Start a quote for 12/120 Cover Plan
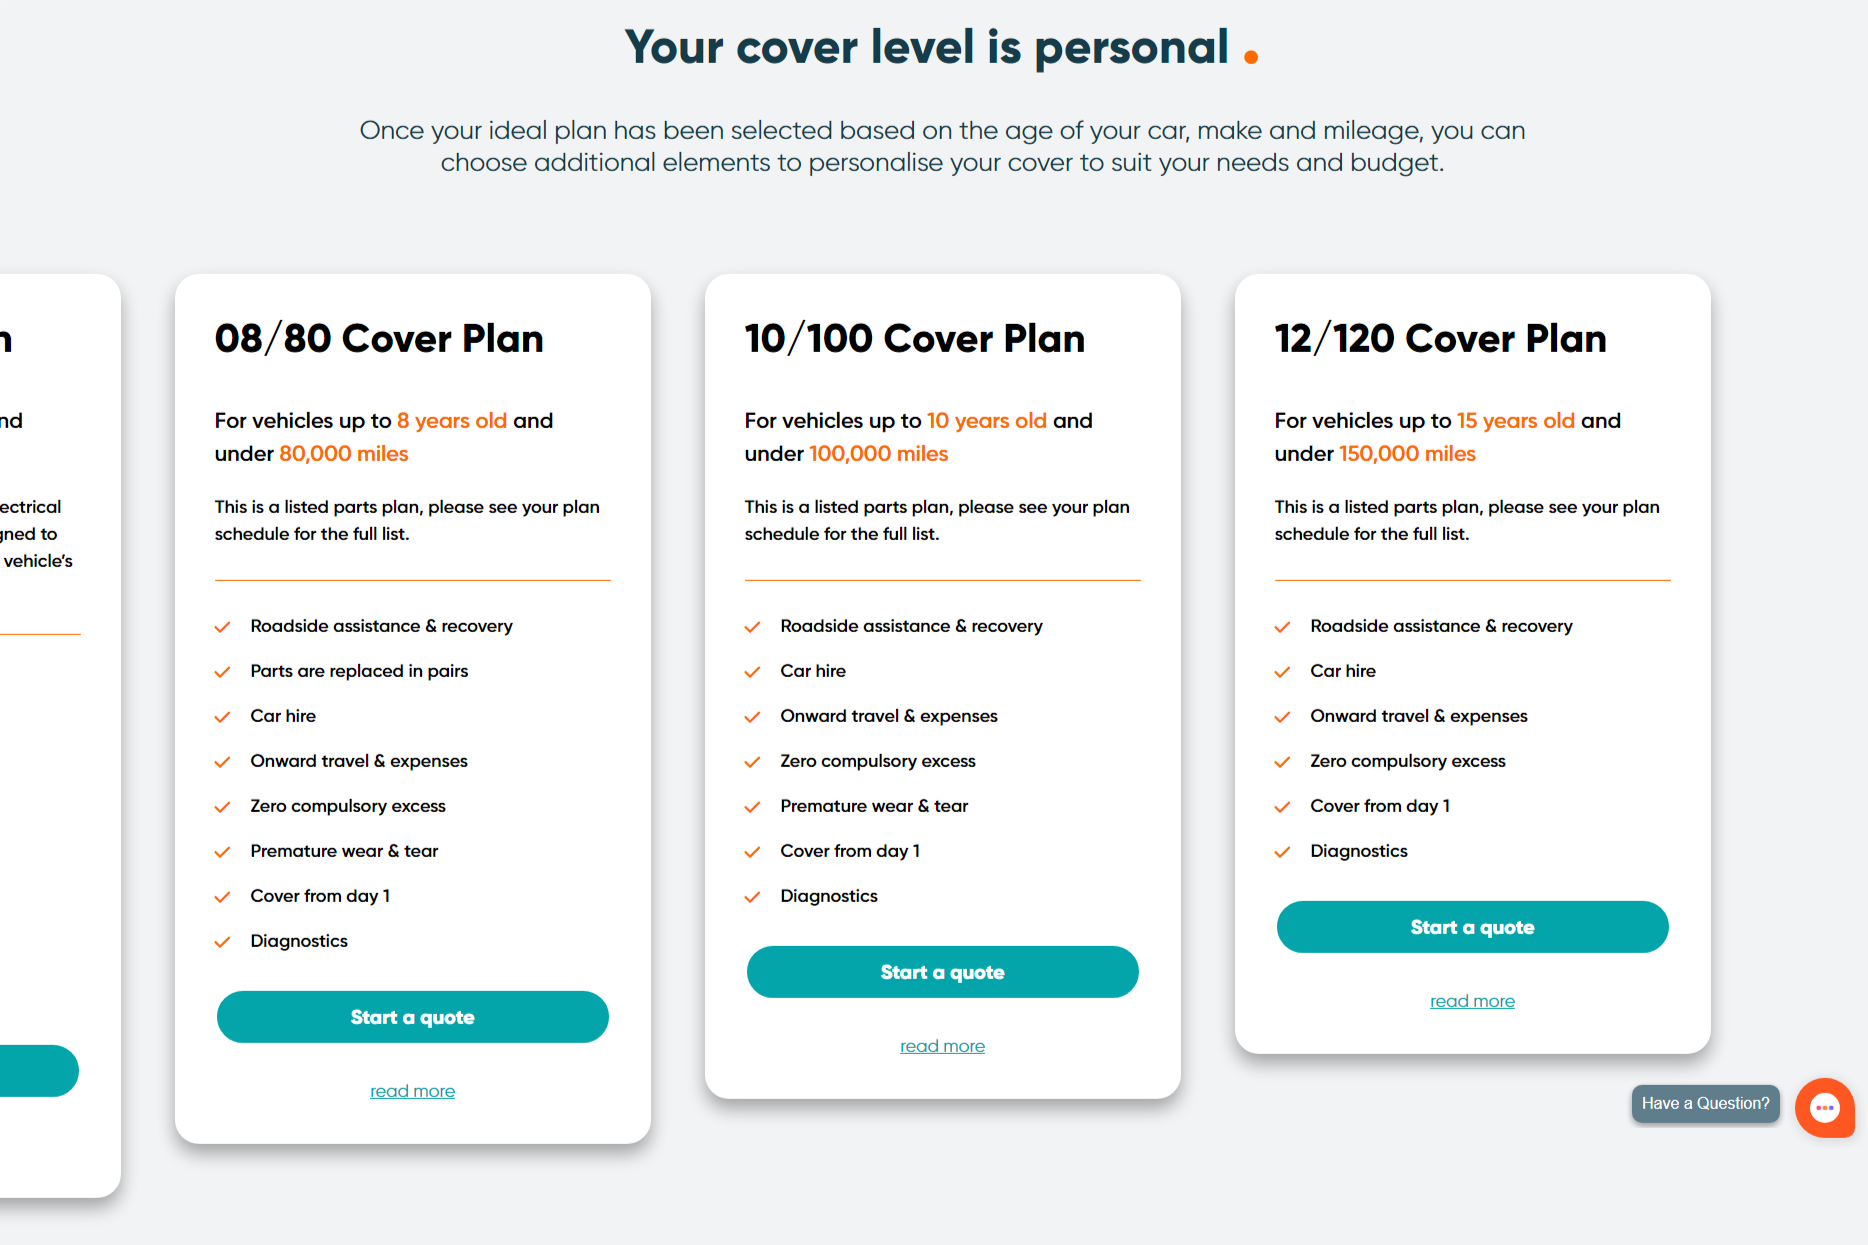The width and height of the screenshot is (1868, 1245). pos(1472,927)
